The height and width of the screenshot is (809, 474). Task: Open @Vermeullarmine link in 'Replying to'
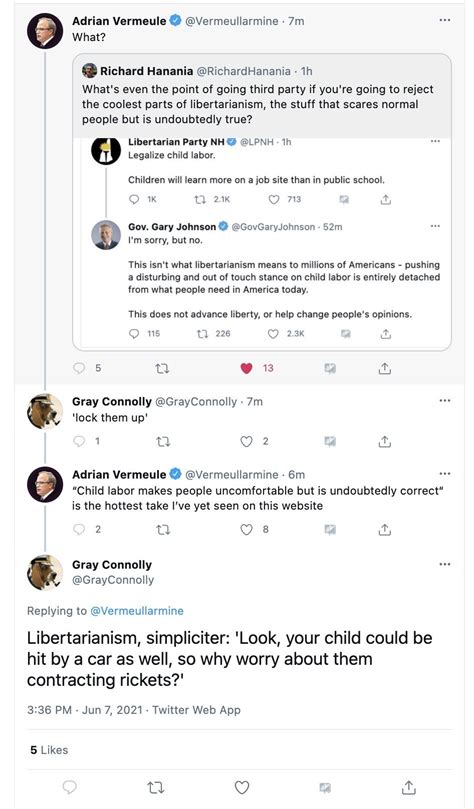(137, 611)
